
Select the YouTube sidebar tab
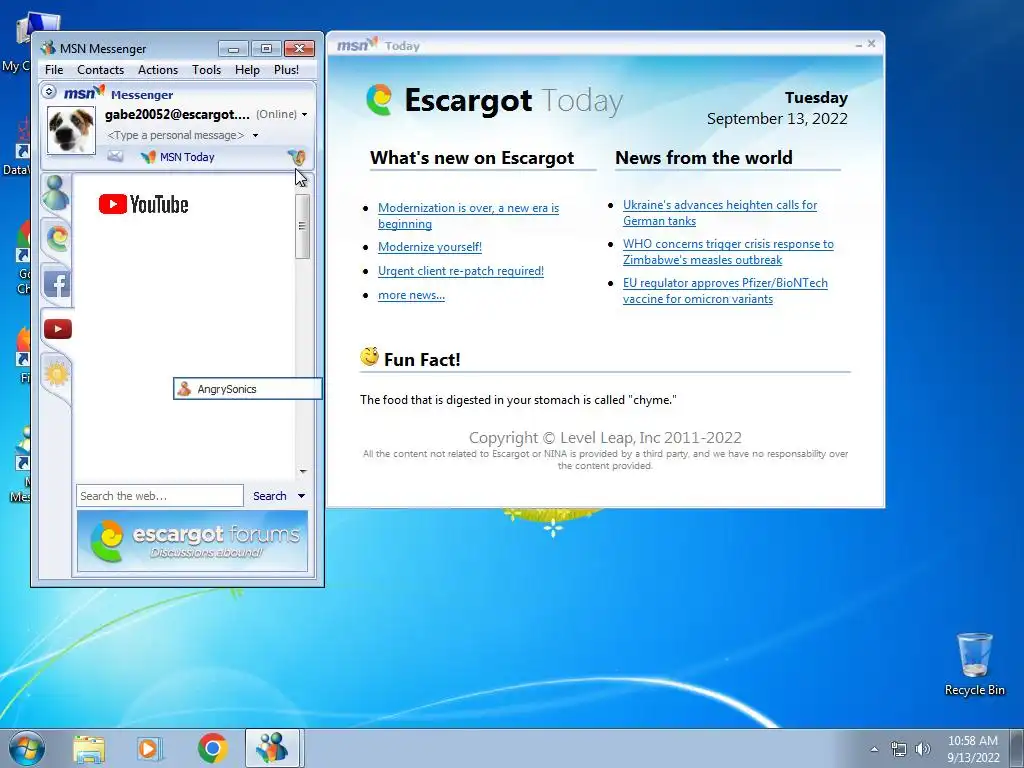pyautogui.click(x=57, y=329)
